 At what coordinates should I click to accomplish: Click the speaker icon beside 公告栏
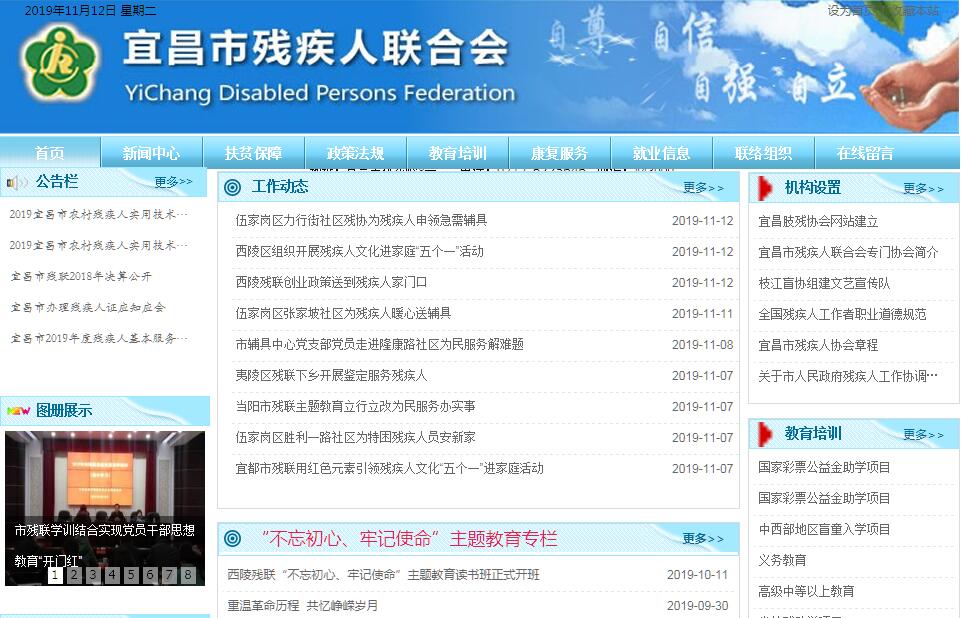coord(17,182)
